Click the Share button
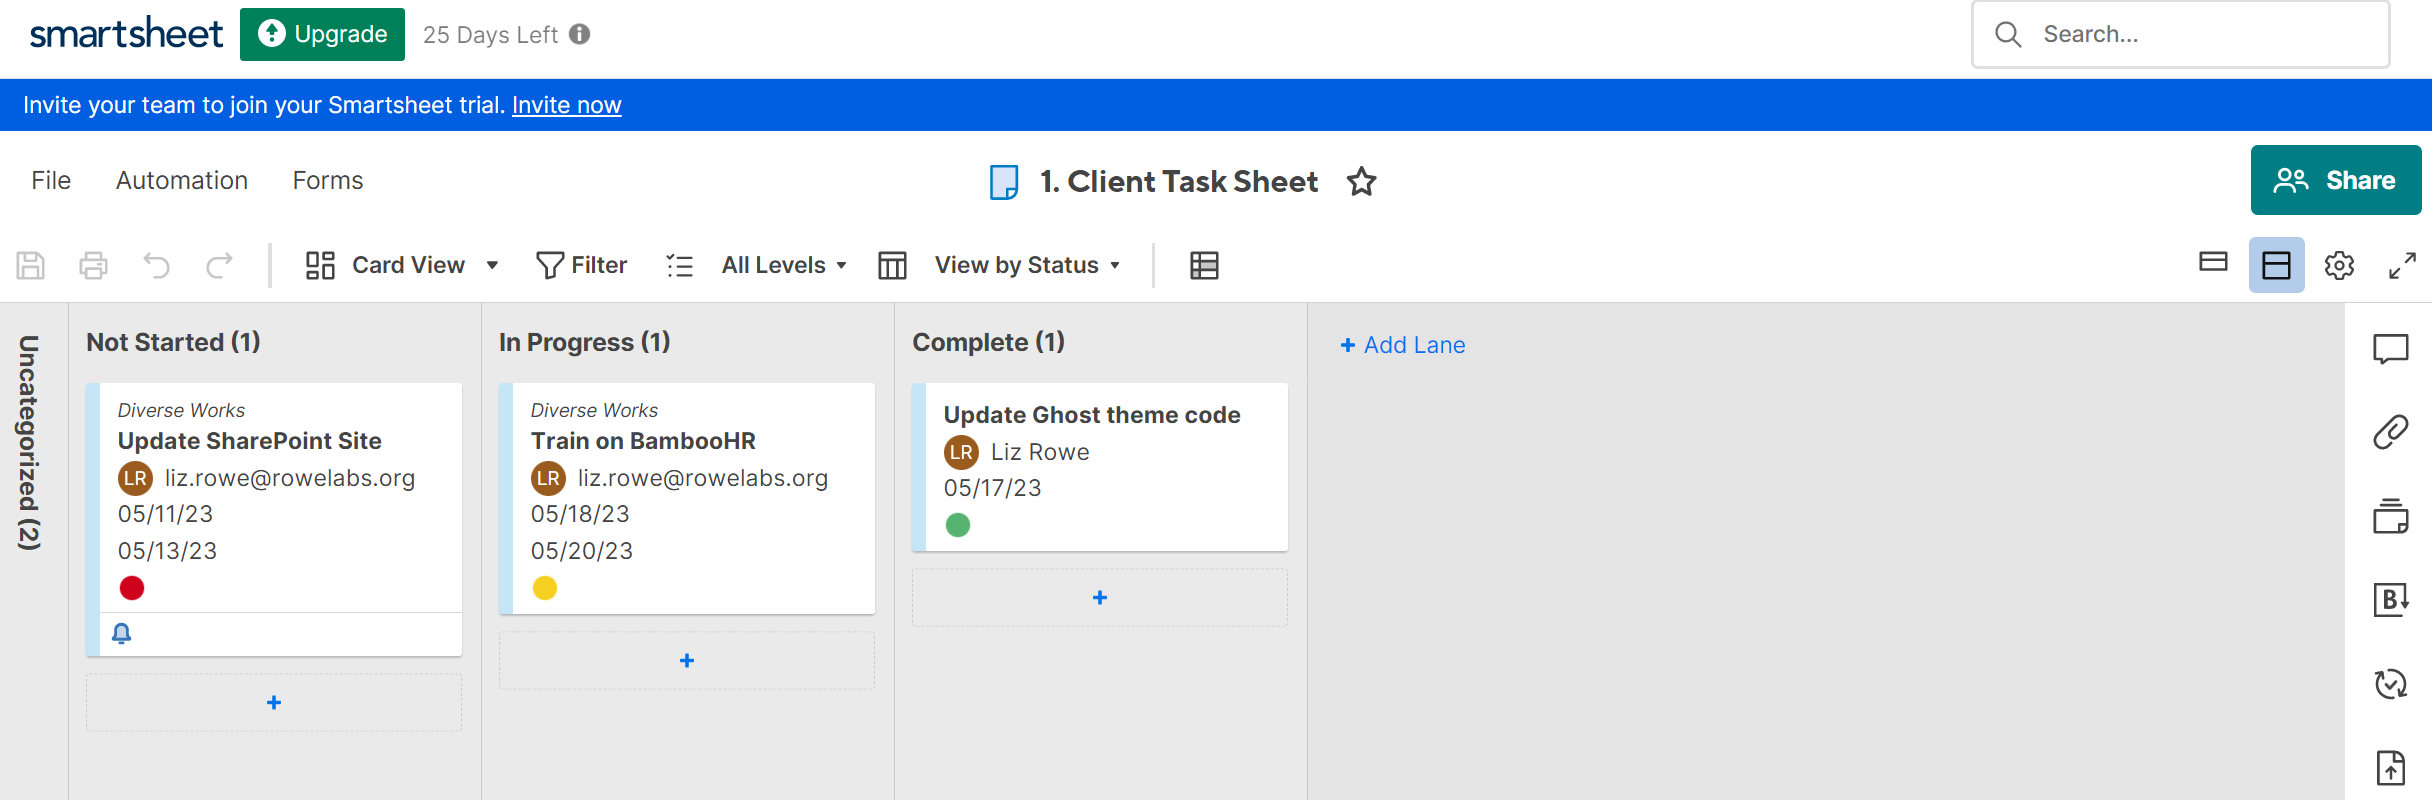Image resolution: width=2432 pixels, height=800 pixels. coord(2336,180)
